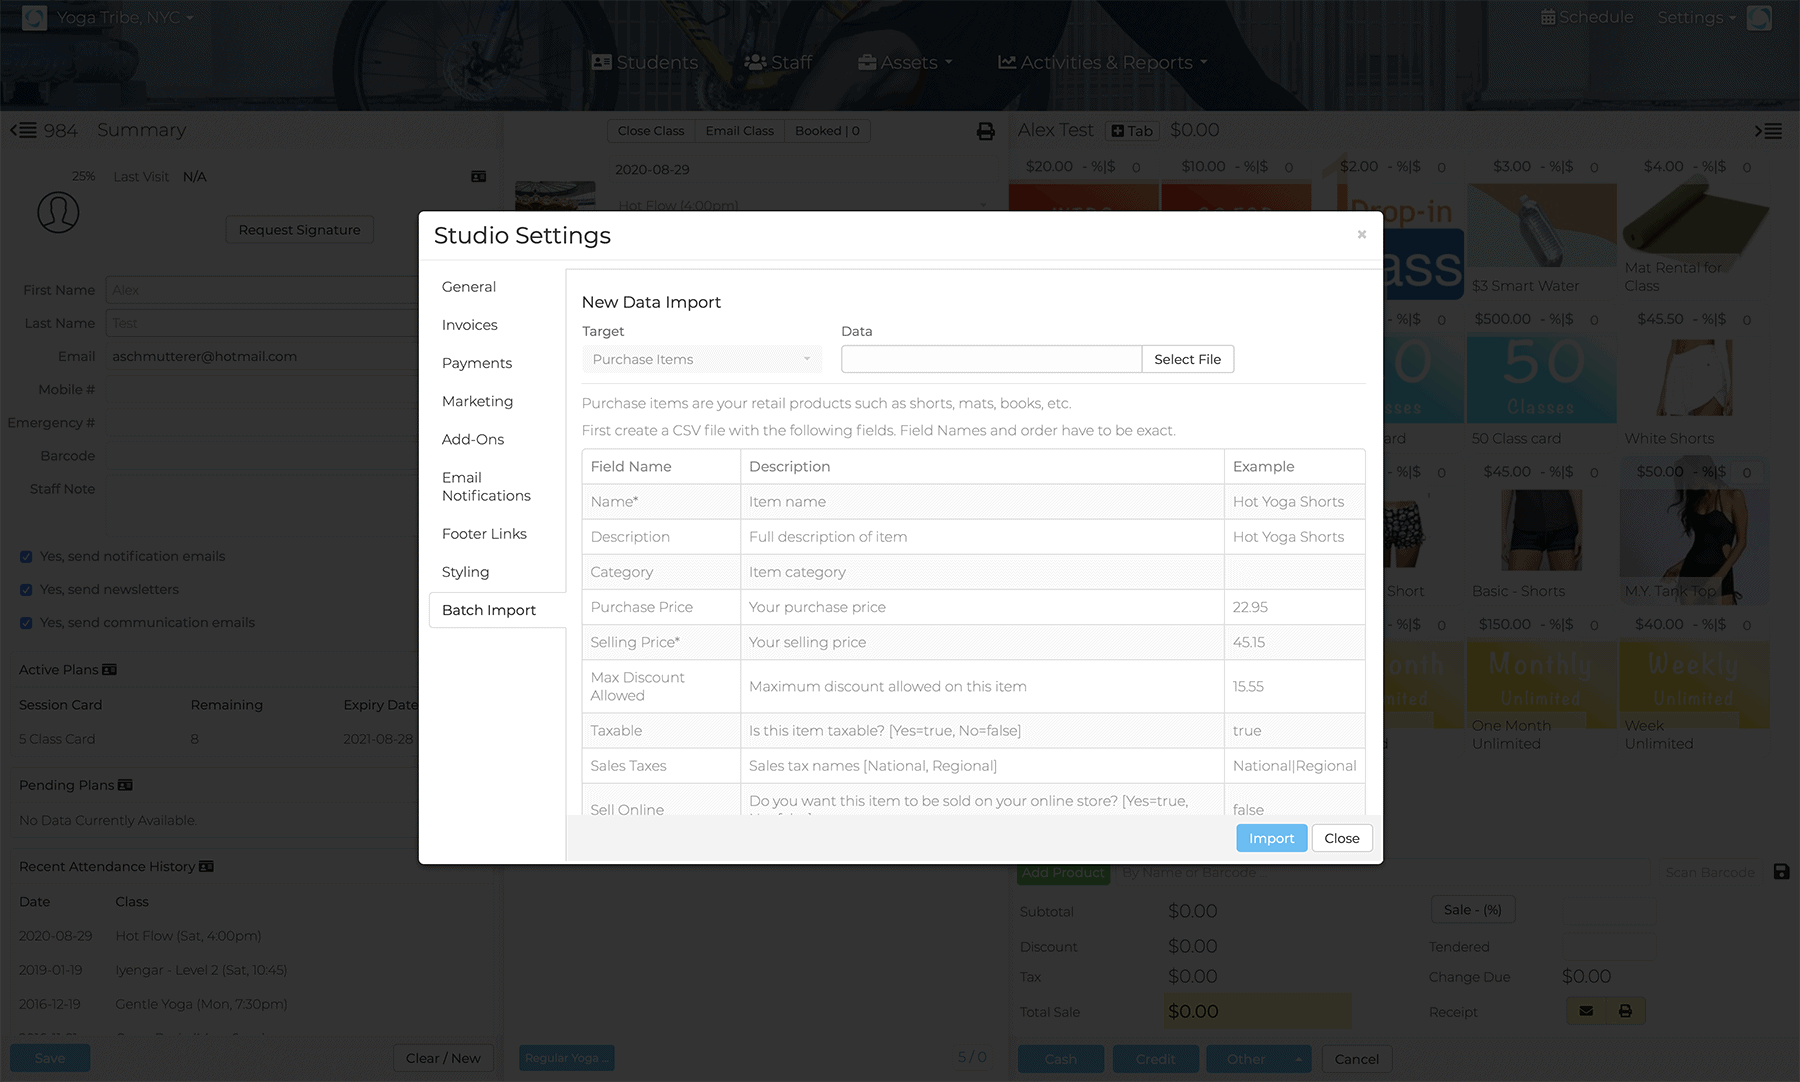Open the Activities & Reports dropdown

point(1103,62)
